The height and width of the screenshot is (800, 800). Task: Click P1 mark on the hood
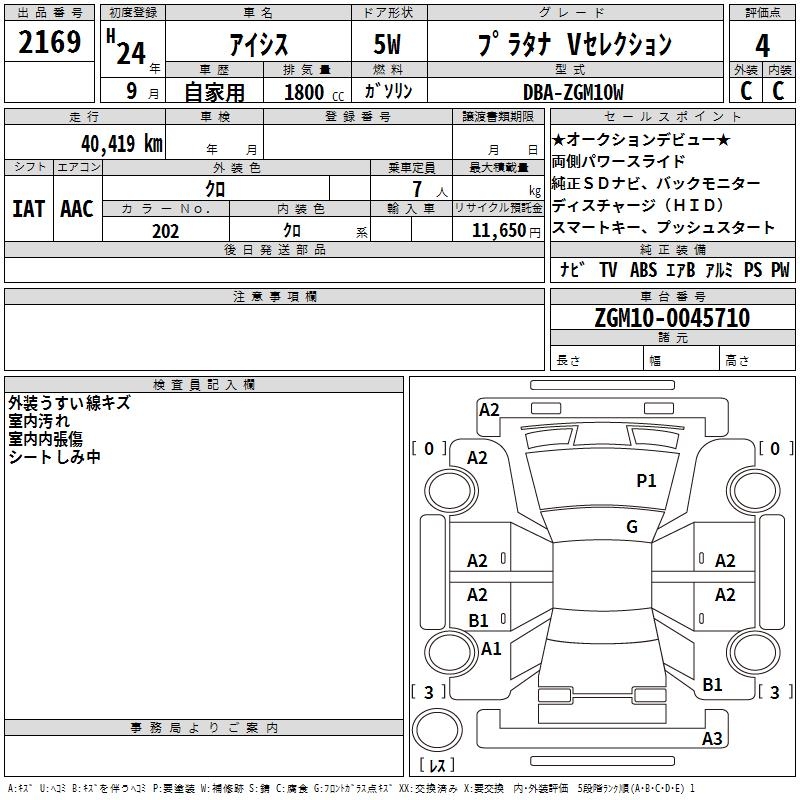[x=646, y=480]
